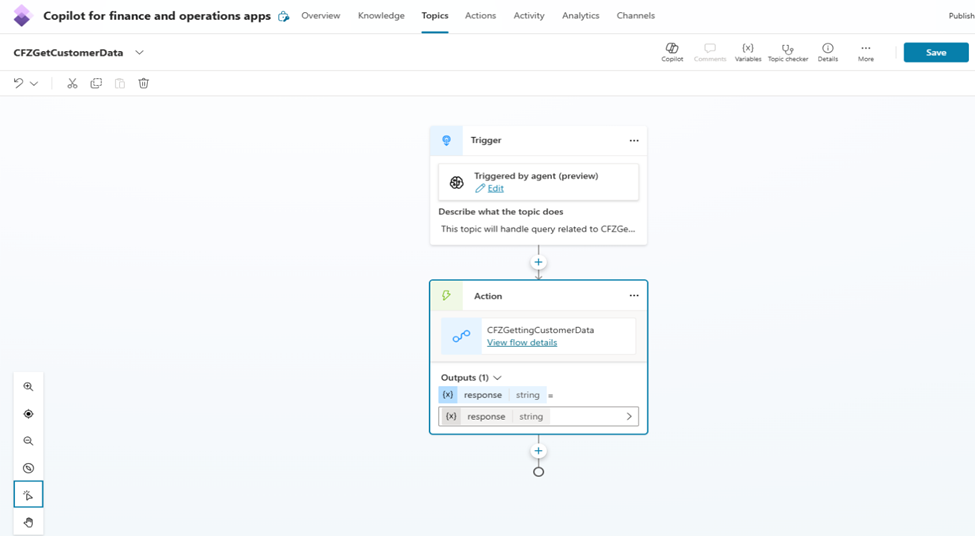Click the Copilot Studio purple logo icon
This screenshot has width=975, height=536.
click(22, 16)
